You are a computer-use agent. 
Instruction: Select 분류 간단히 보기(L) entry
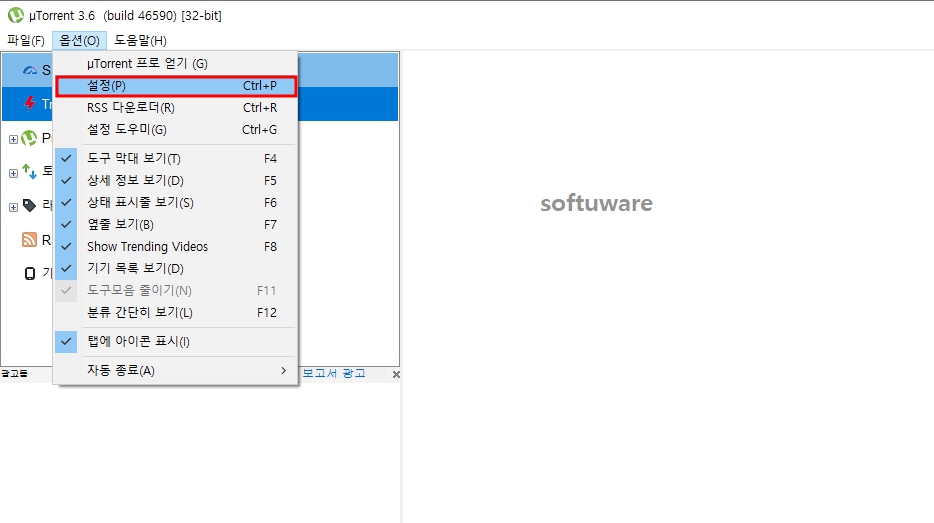(176, 313)
